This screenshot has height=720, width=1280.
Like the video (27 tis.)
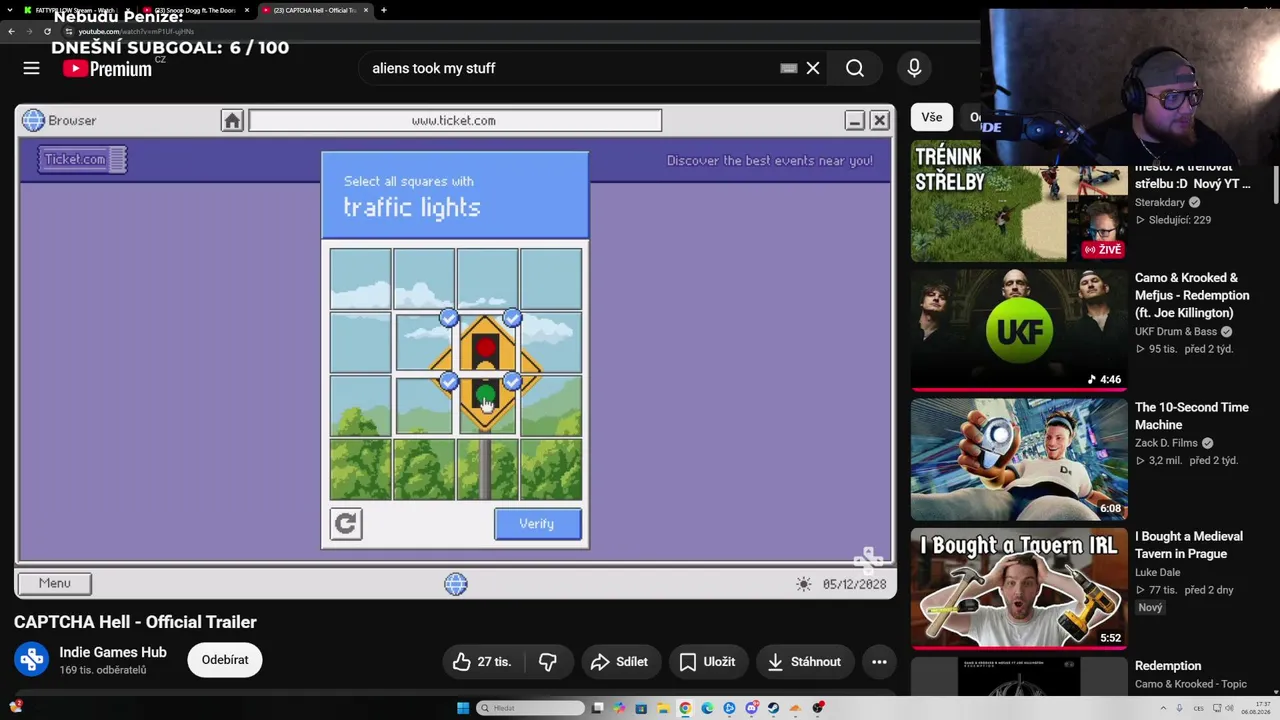coord(482,661)
